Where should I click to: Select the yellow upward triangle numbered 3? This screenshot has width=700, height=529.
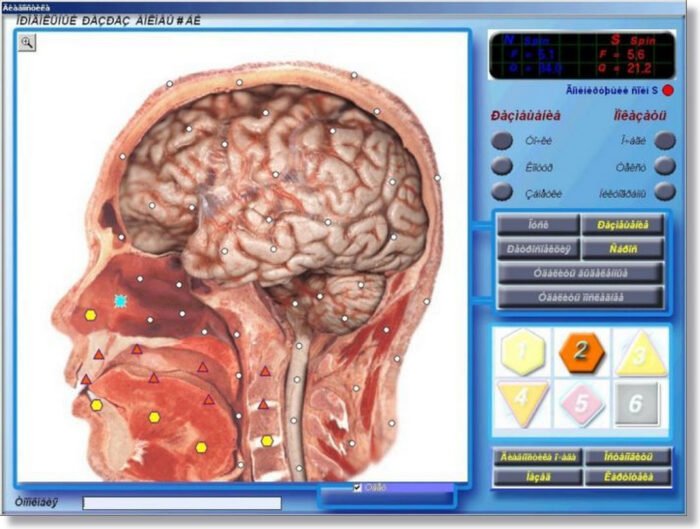click(641, 354)
